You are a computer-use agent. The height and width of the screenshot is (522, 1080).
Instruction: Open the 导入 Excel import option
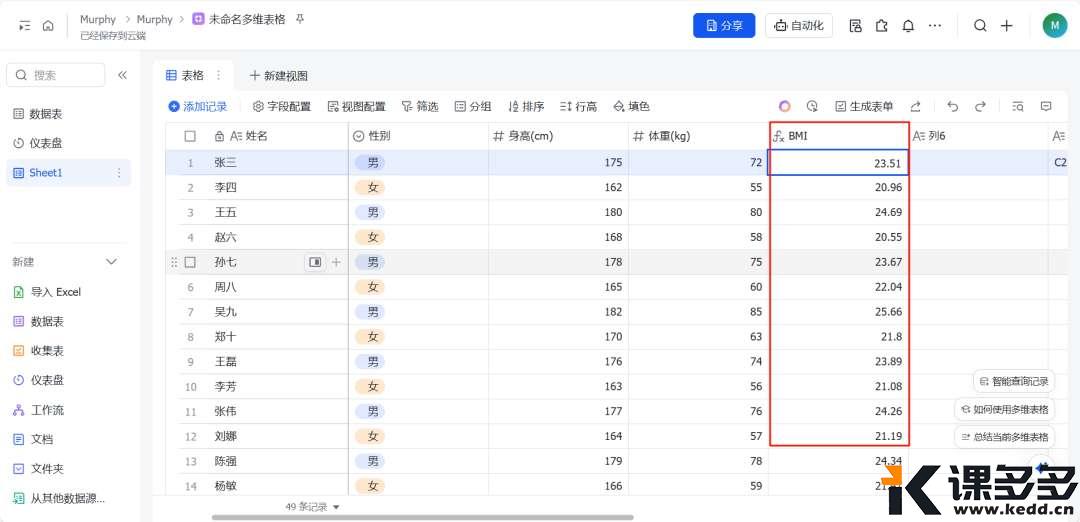[x=47, y=292]
